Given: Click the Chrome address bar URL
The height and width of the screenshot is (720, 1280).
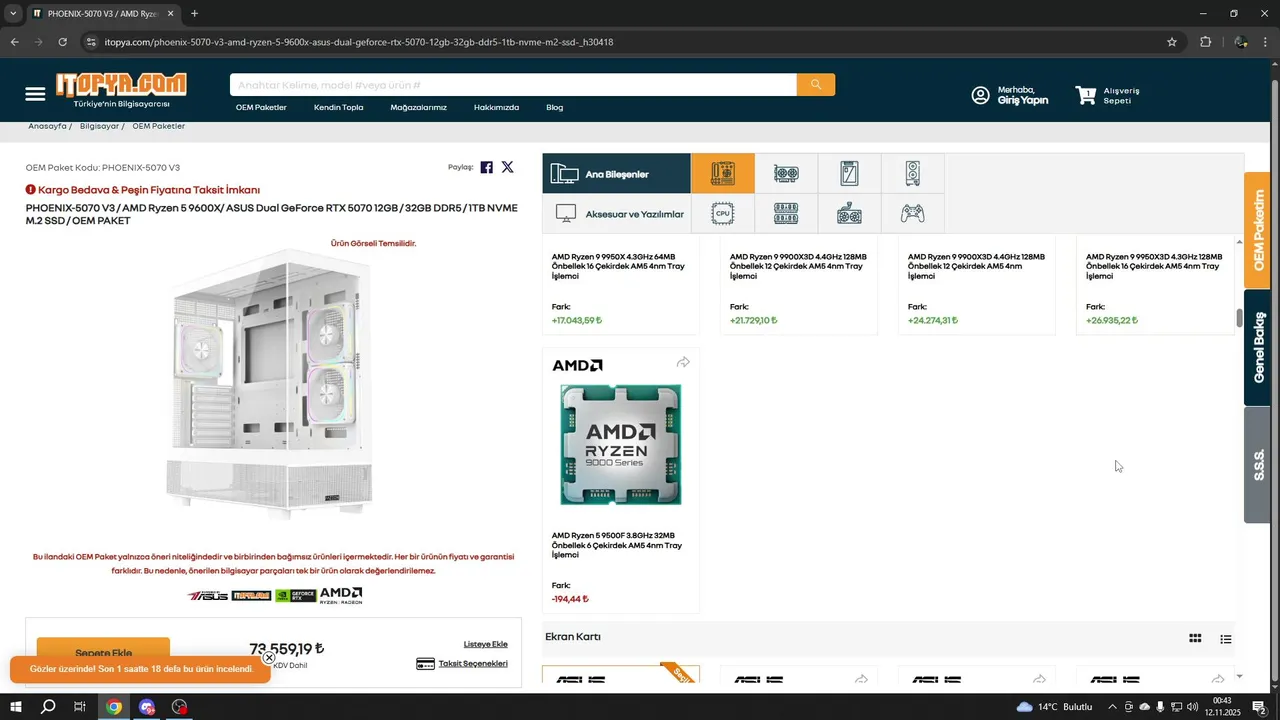Looking at the screenshot, I should (x=359, y=42).
